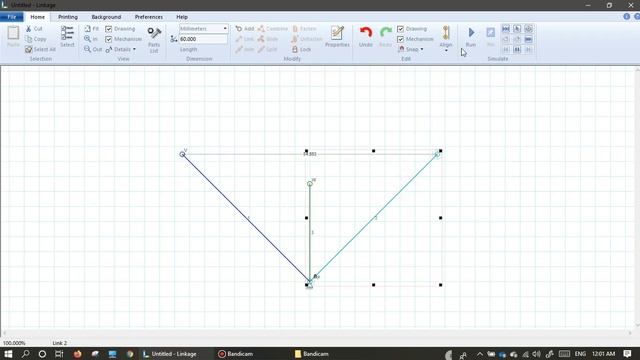Click the bottom anchor joint of the mechanism
This screenshot has height=360, width=640.
pyautogui.click(x=310, y=284)
